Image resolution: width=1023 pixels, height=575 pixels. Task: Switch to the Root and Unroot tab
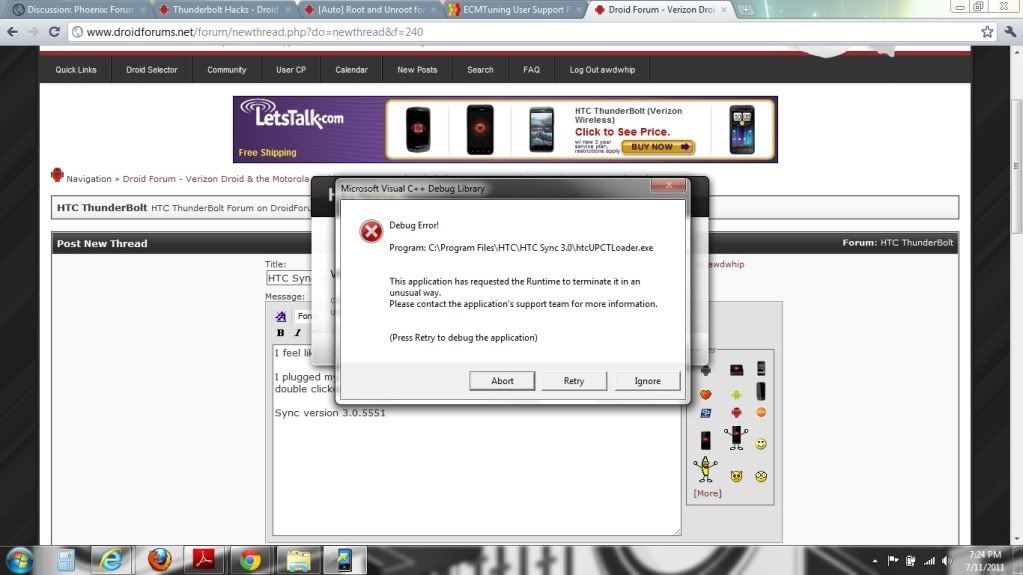click(x=370, y=10)
